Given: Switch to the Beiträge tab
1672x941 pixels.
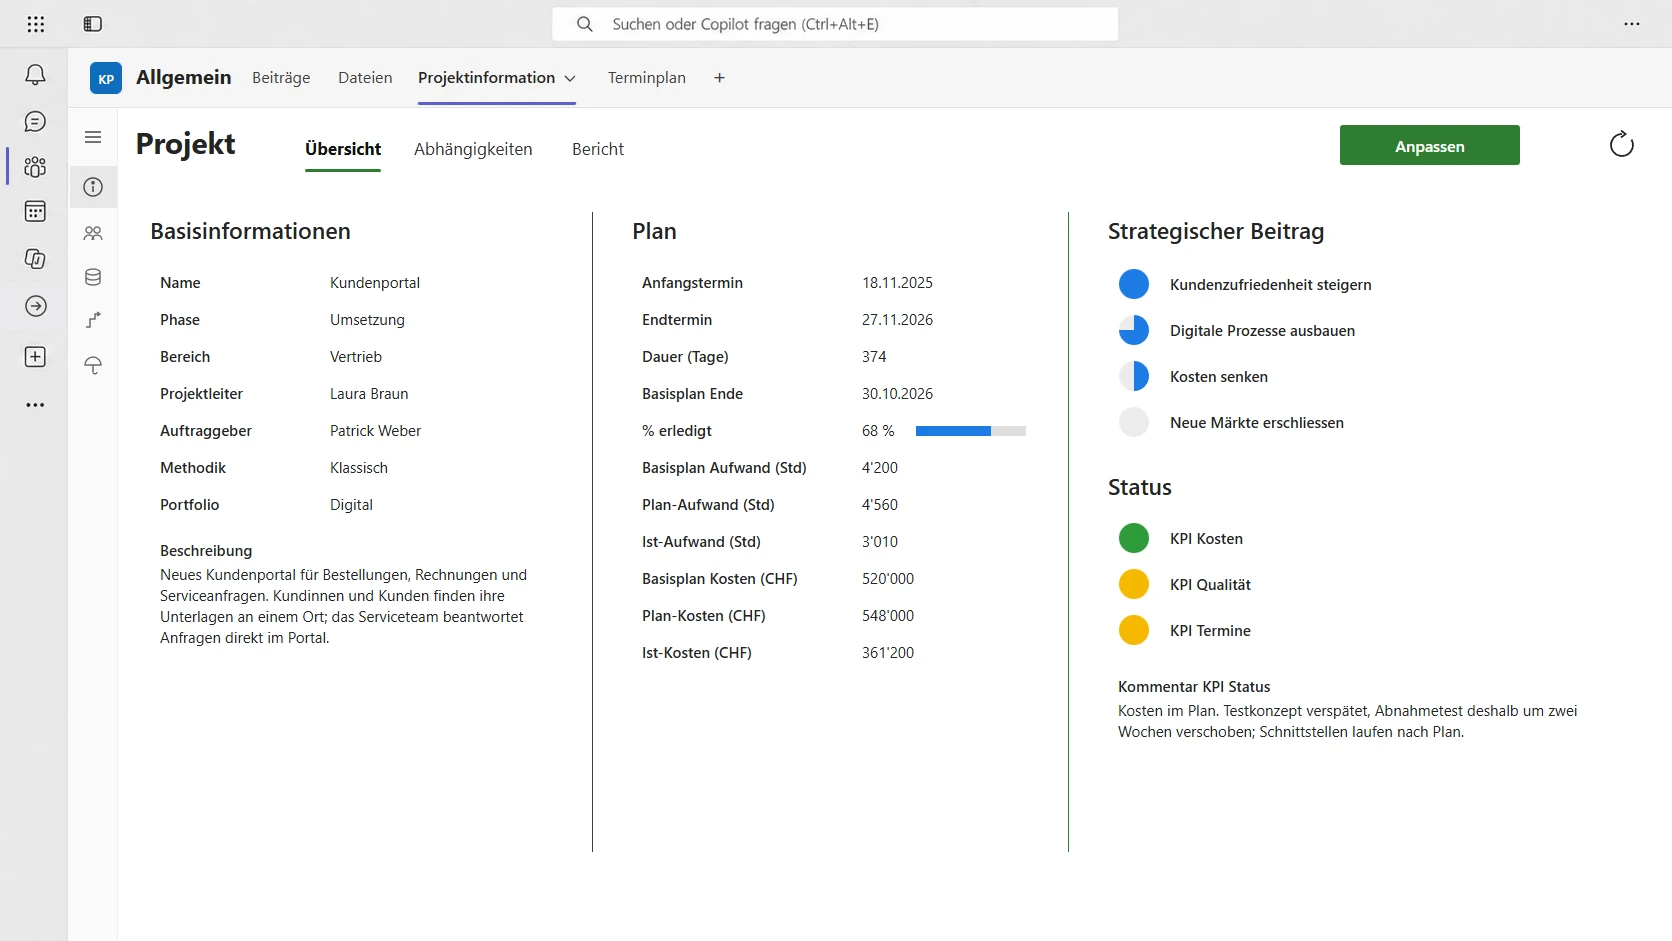Looking at the screenshot, I should click(281, 78).
